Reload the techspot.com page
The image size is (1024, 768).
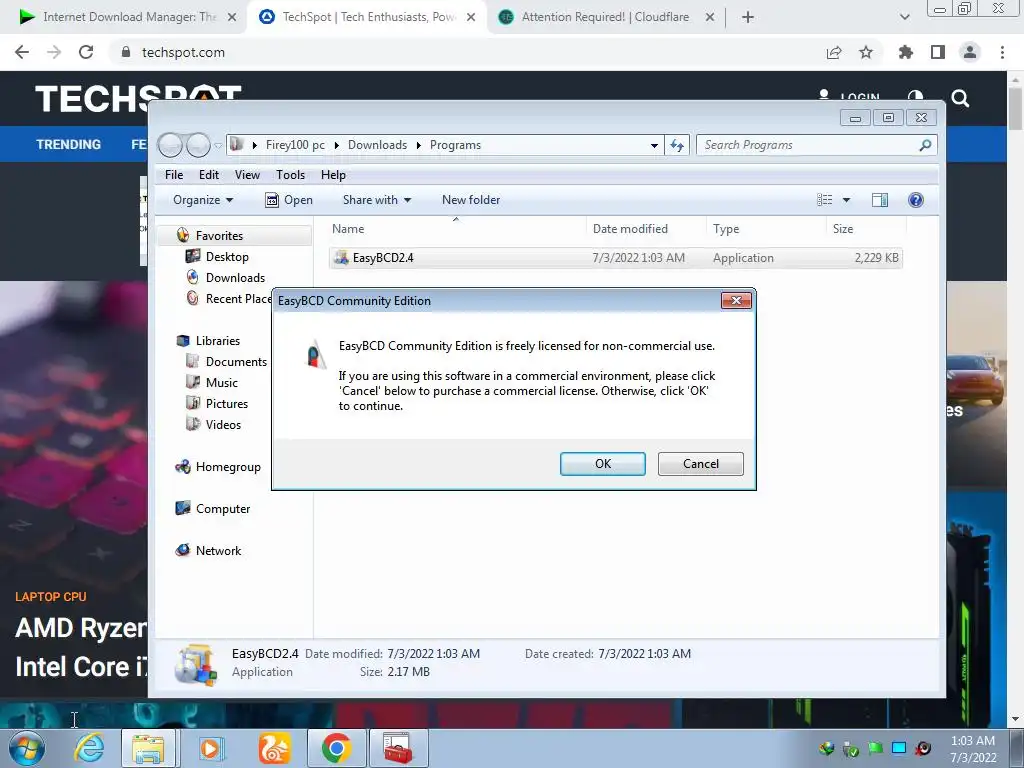(86, 52)
